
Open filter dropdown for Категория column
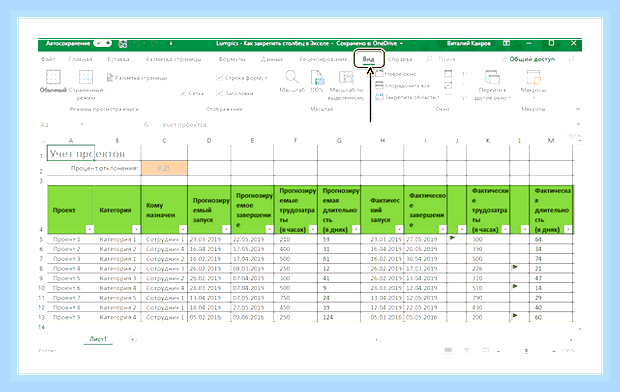[136, 229]
